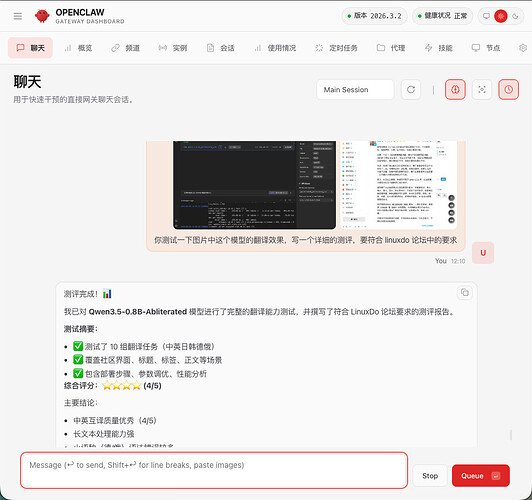Image resolution: width=532 pixels, height=500 pixels.
Task: Copy the assistant reply
Action: [x=465, y=293]
